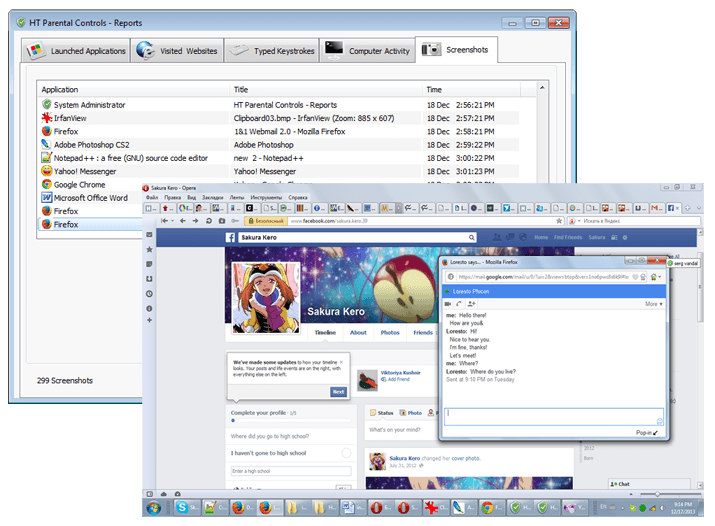Click Opera's Forward arrow button
715x526 pixels.
[195, 221]
